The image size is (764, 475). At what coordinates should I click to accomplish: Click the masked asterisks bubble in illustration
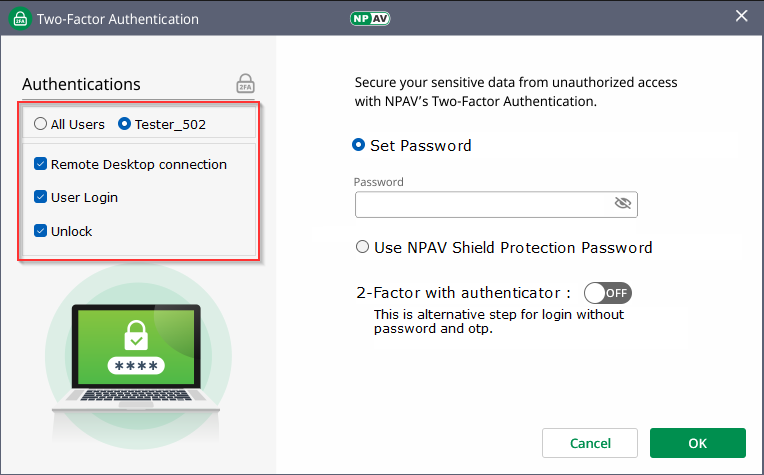pyautogui.click(x=135, y=366)
